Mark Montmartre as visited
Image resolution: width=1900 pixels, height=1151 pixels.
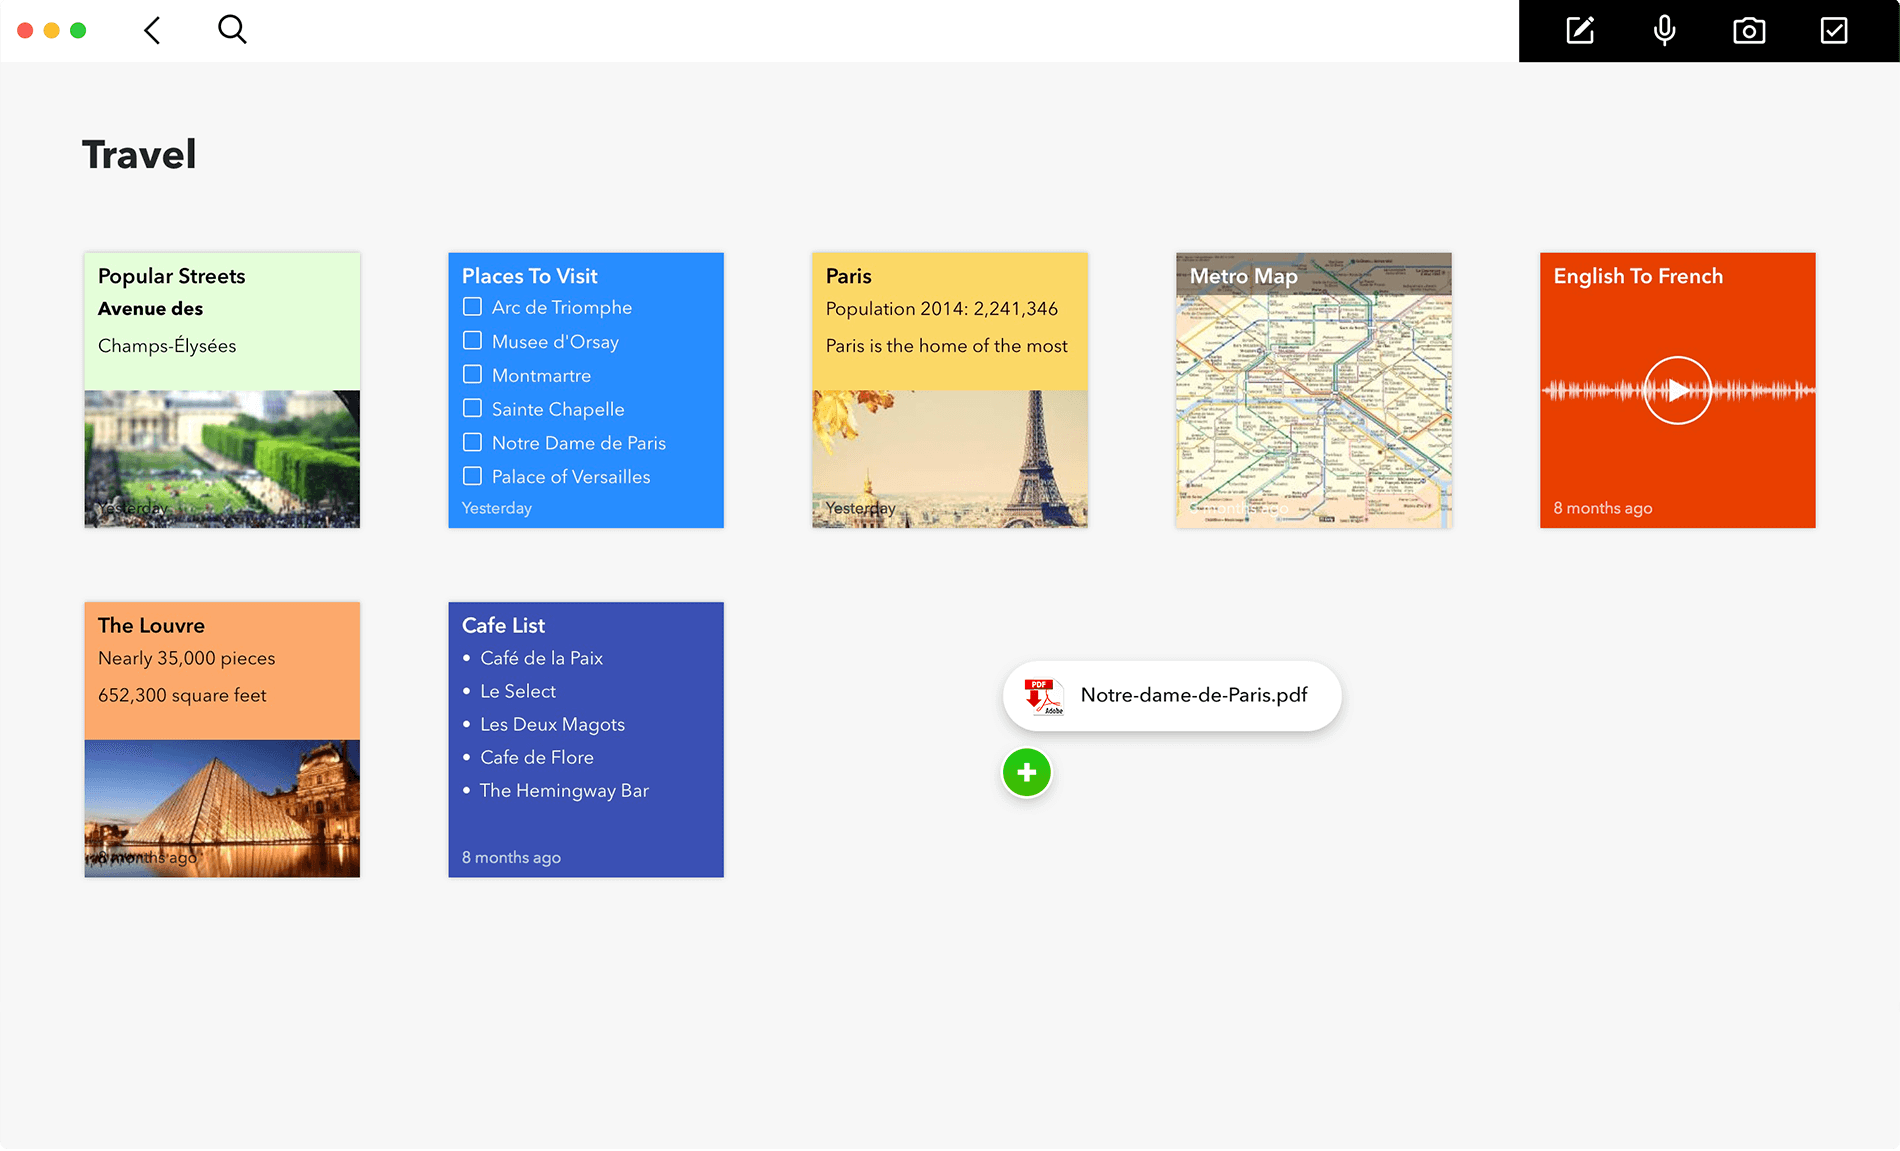(x=473, y=375)
